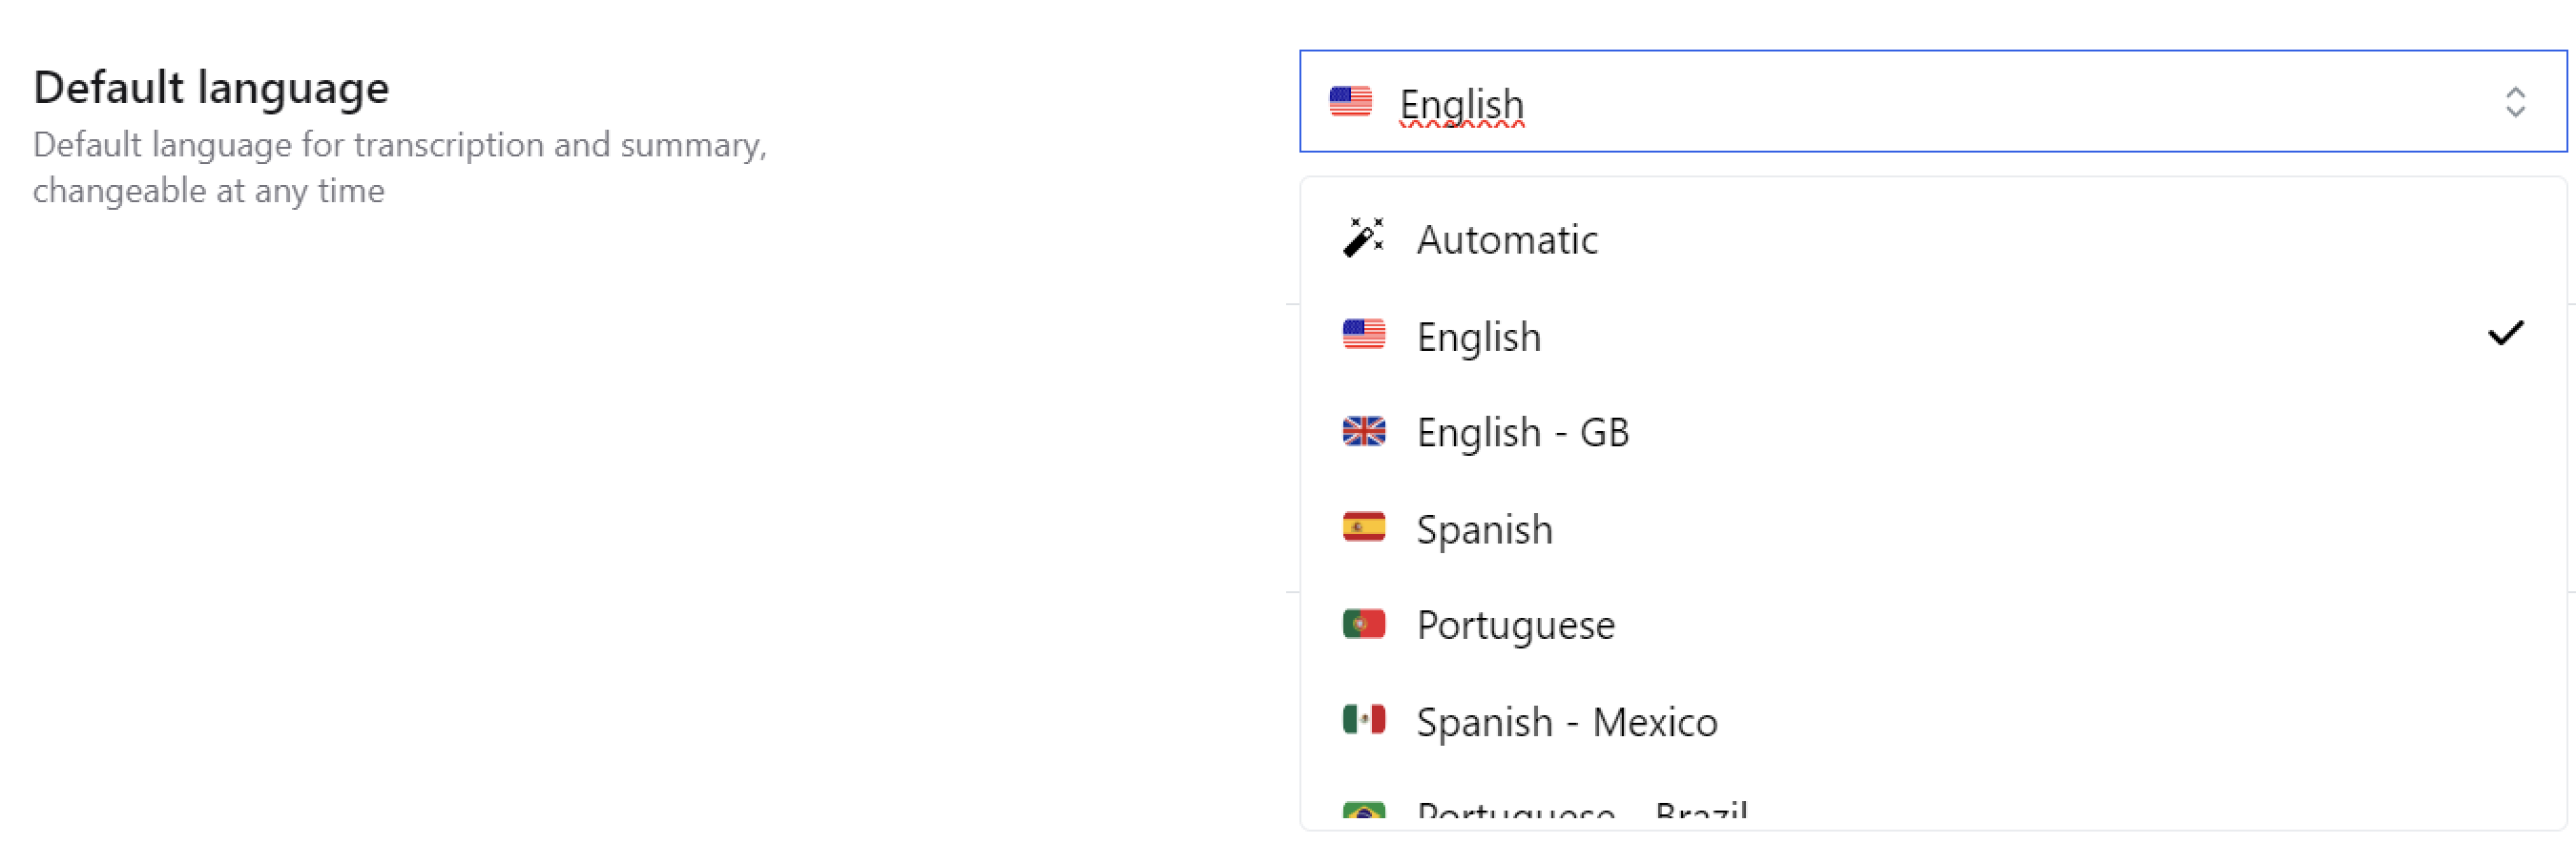Click the Brazil flag icon at list bottom

coord(1363,811)
